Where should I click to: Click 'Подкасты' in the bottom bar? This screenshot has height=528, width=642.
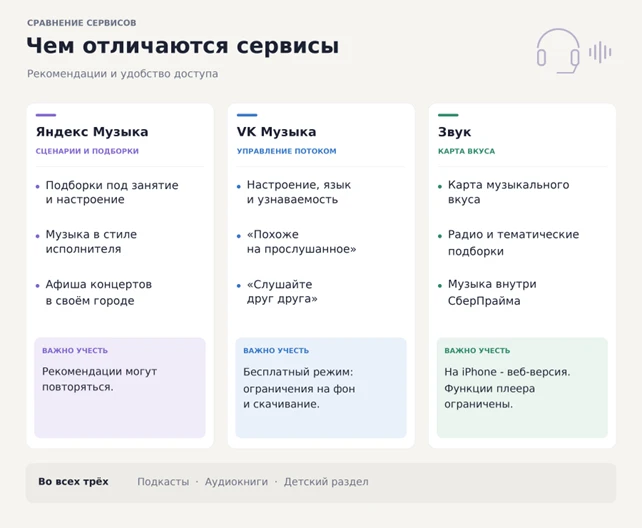point(163,482)
